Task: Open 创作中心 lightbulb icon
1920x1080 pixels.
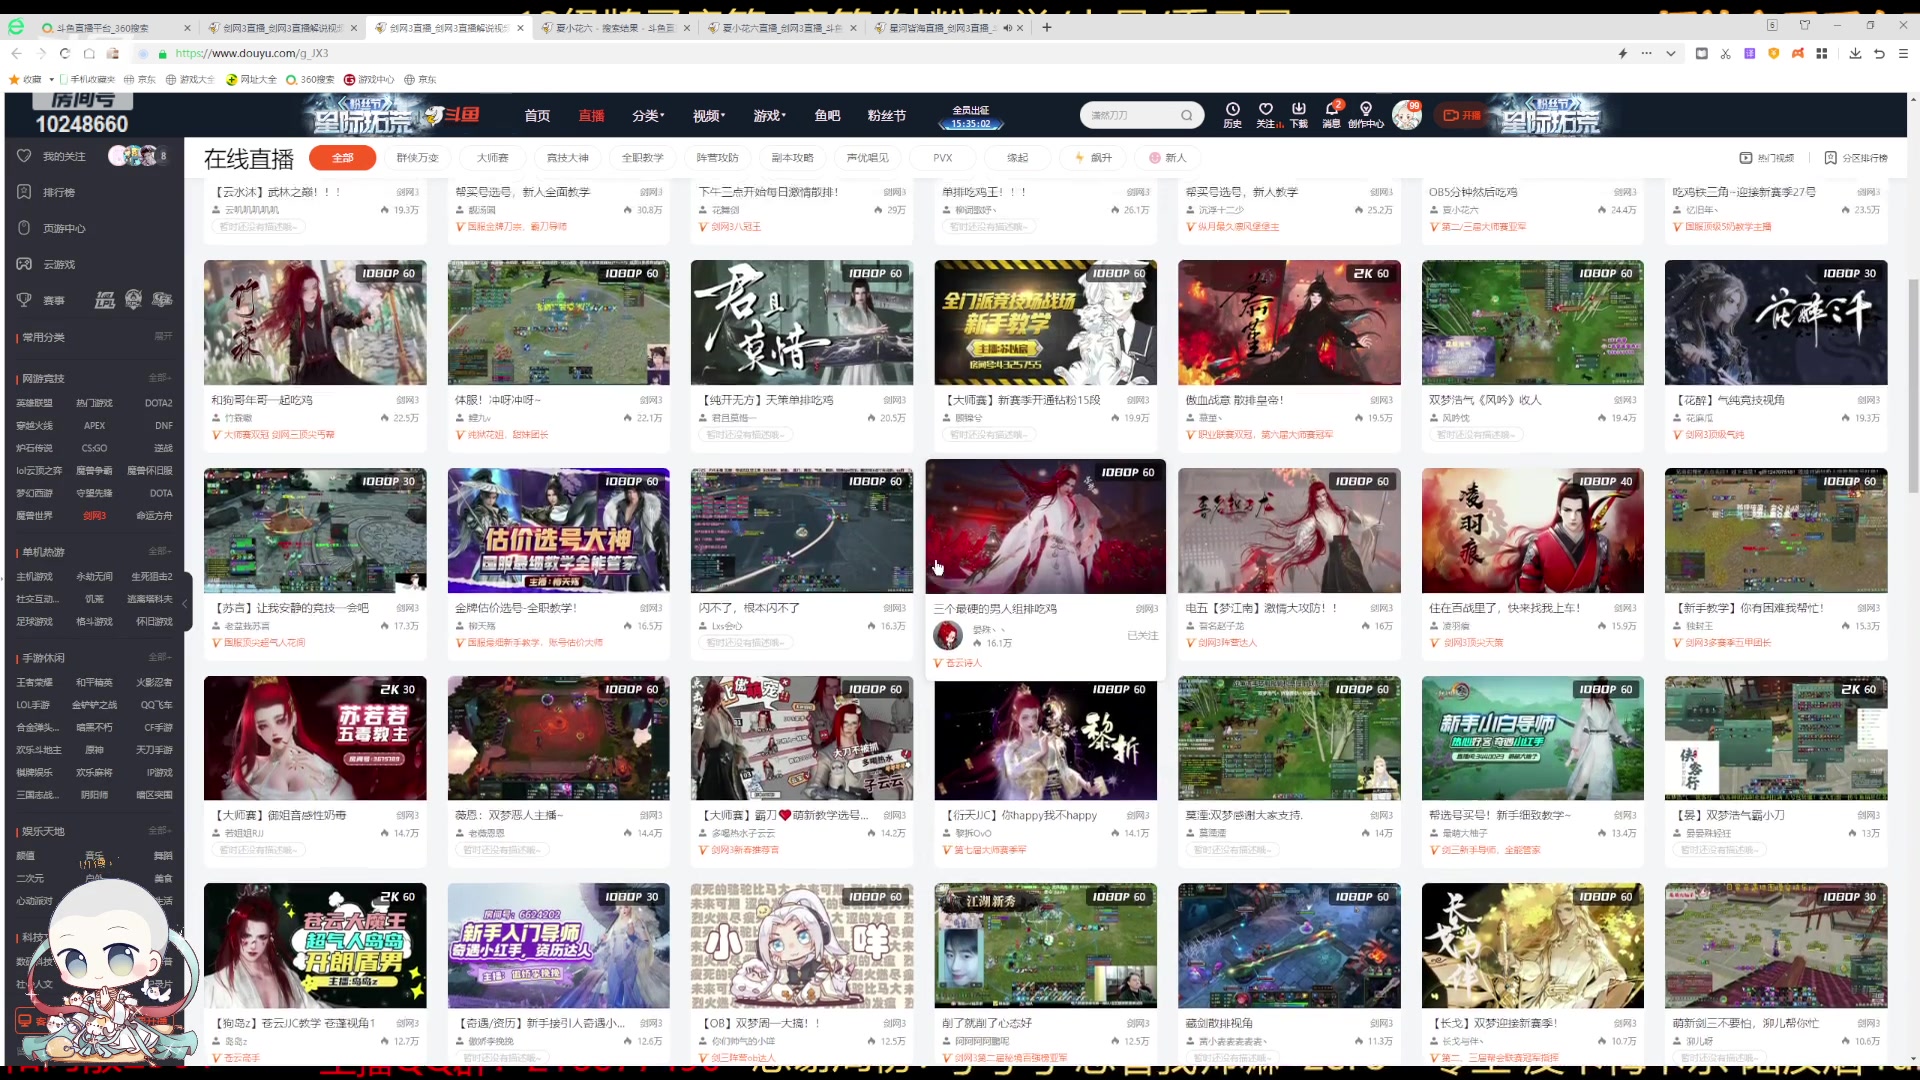Action: point(1365,109)
